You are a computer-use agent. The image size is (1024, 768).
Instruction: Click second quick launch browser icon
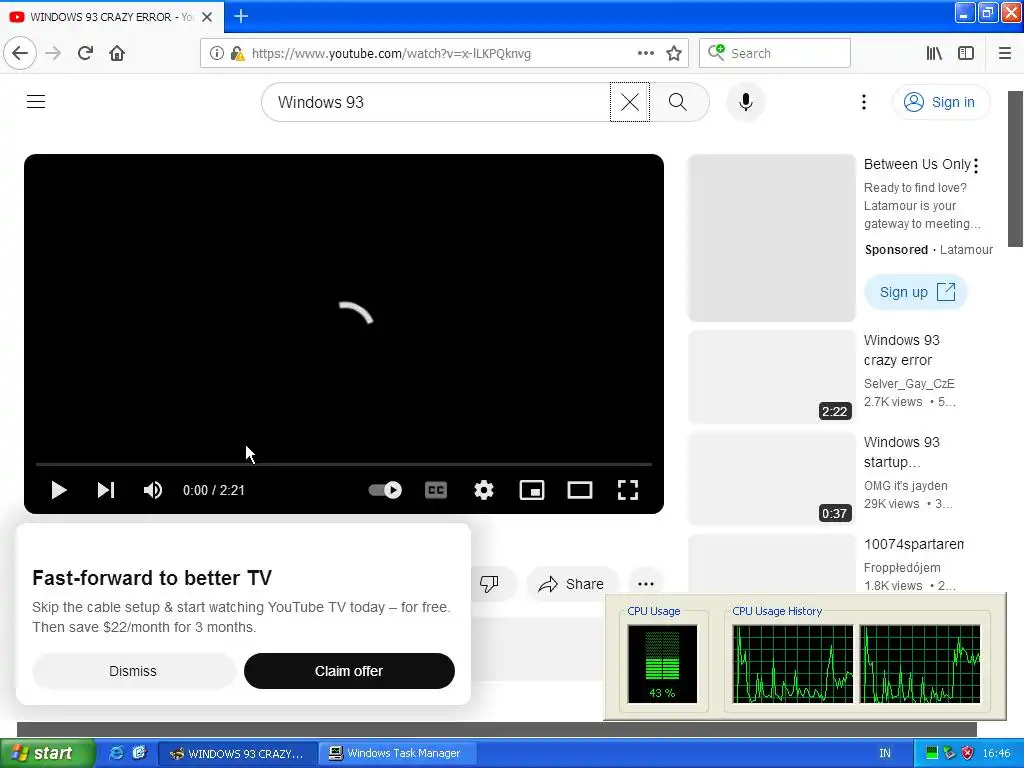pos(139,753)
